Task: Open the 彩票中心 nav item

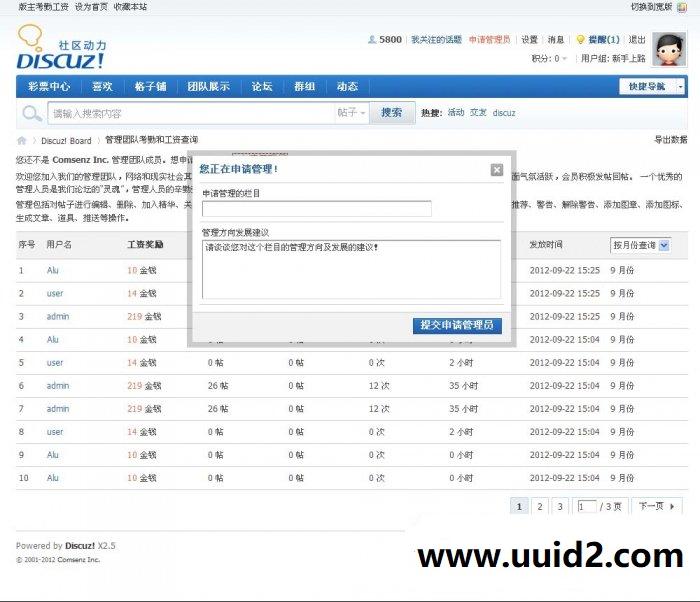Action: click(49, 87)
